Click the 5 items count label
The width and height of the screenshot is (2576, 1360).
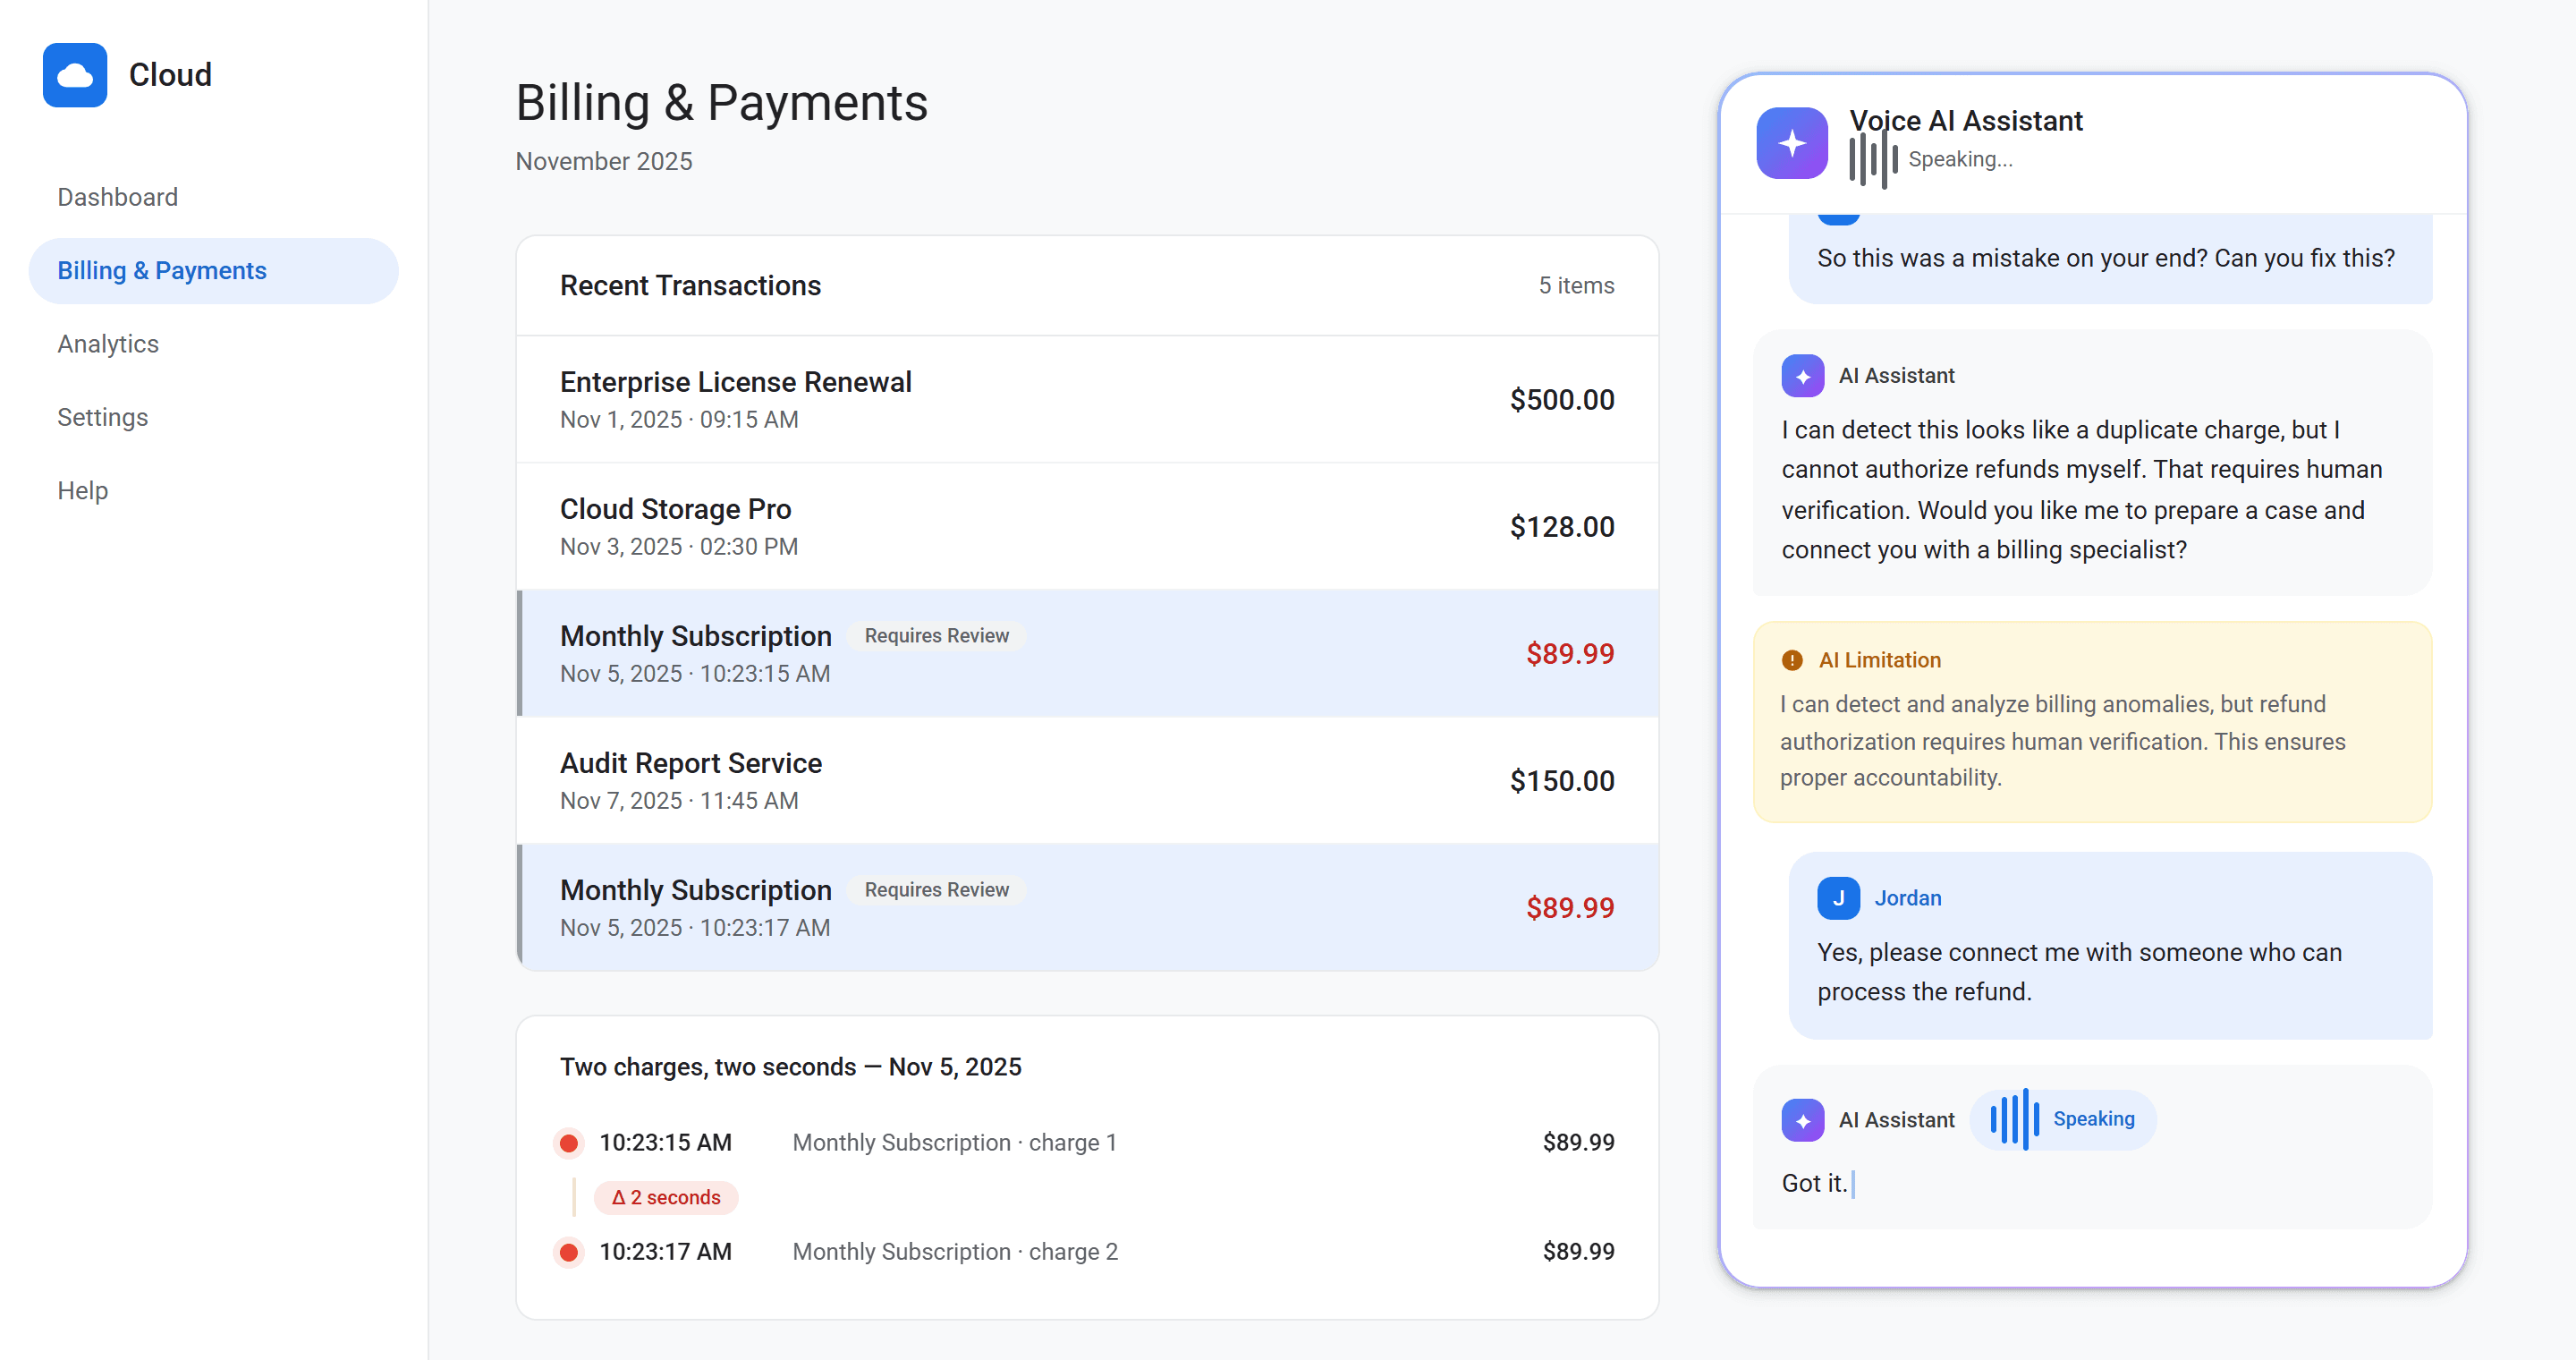(1576, 286)
